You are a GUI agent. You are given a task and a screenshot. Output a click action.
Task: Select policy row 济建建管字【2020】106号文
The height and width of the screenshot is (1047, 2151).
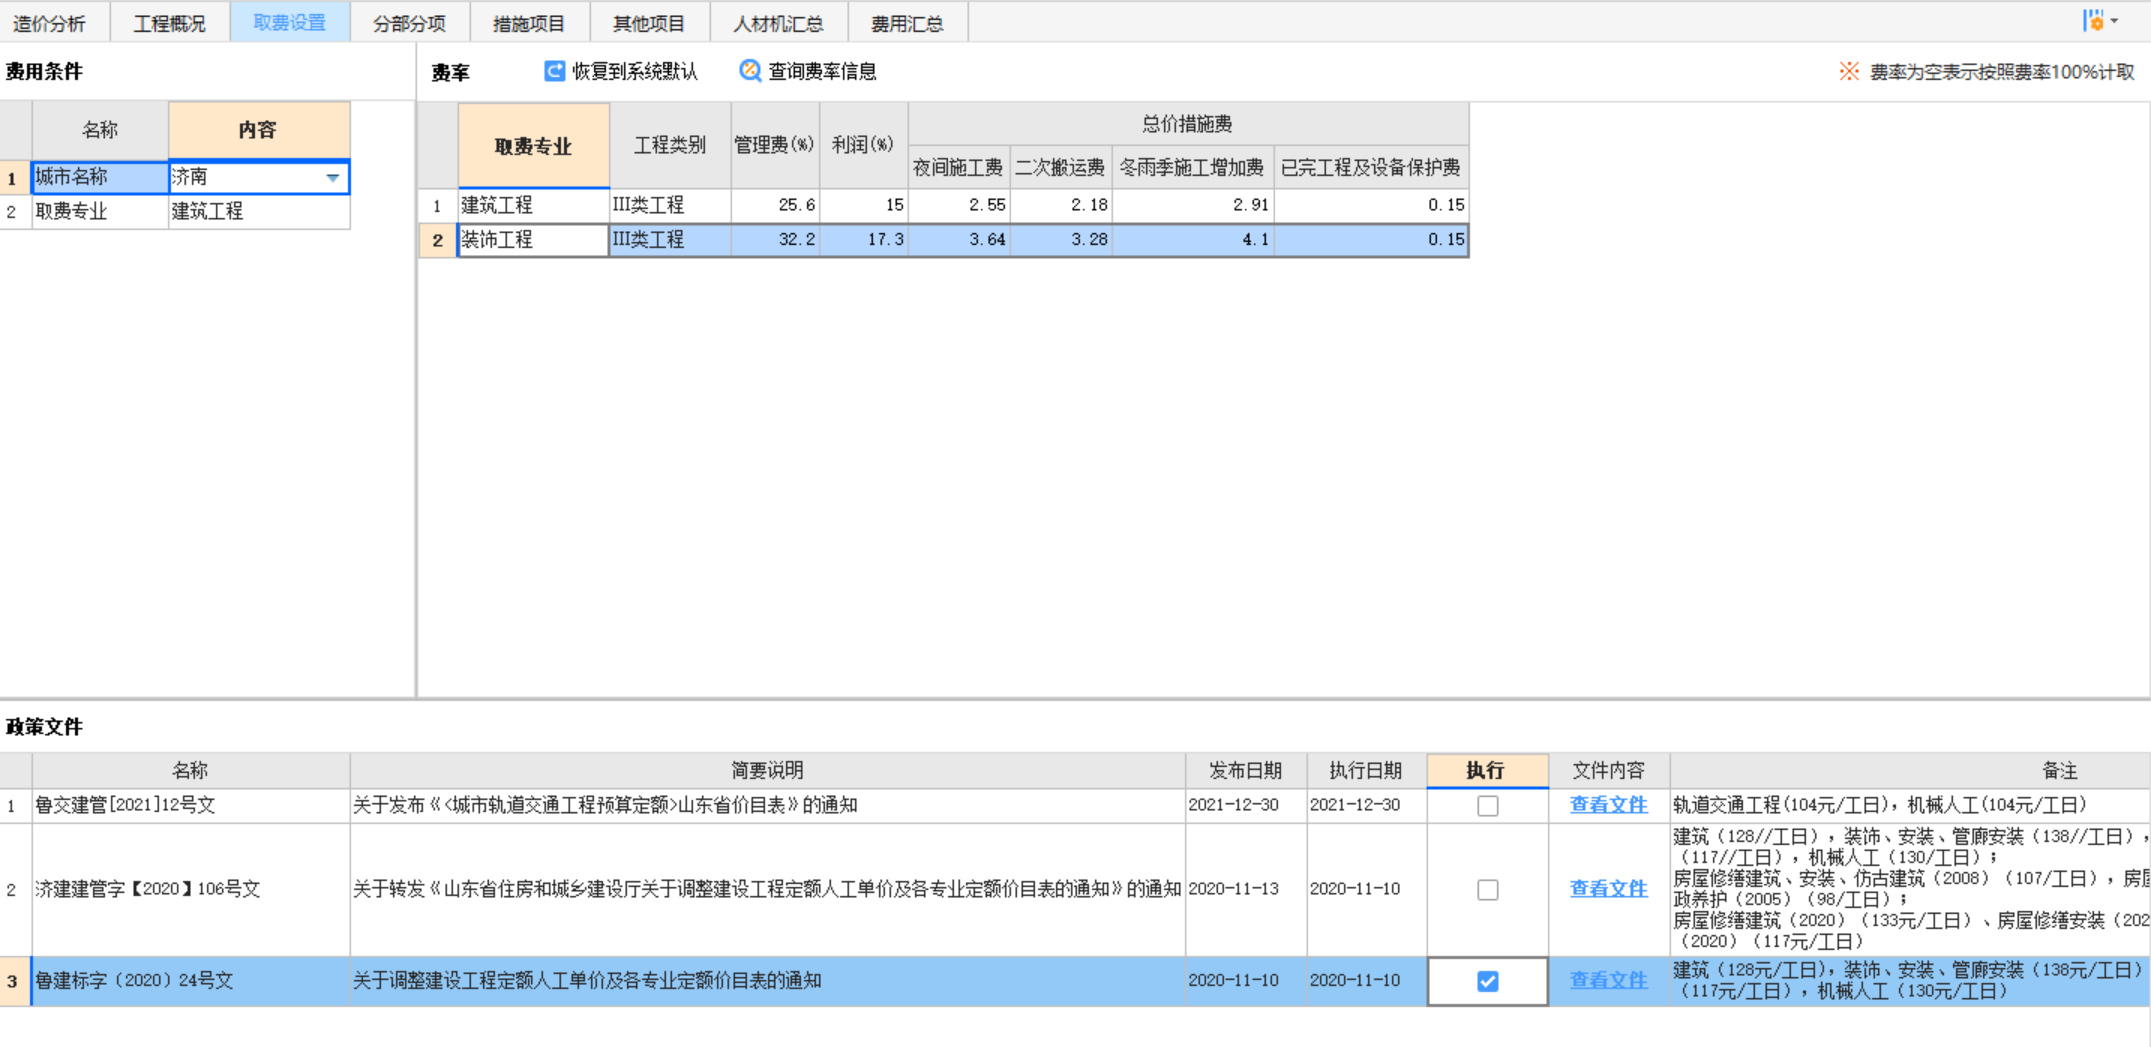pyautogui.click(x=1075, y=889)
